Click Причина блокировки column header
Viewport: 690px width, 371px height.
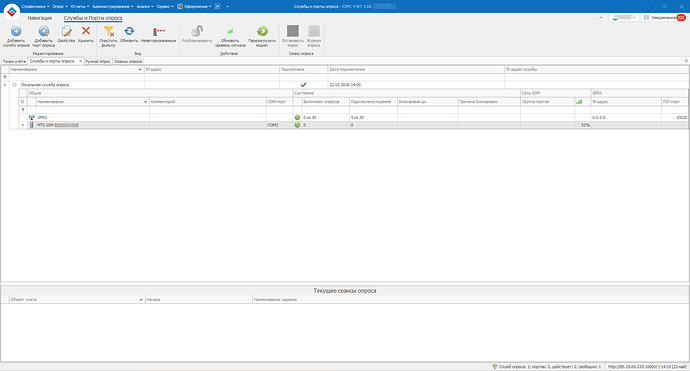(x=489, y=102)
